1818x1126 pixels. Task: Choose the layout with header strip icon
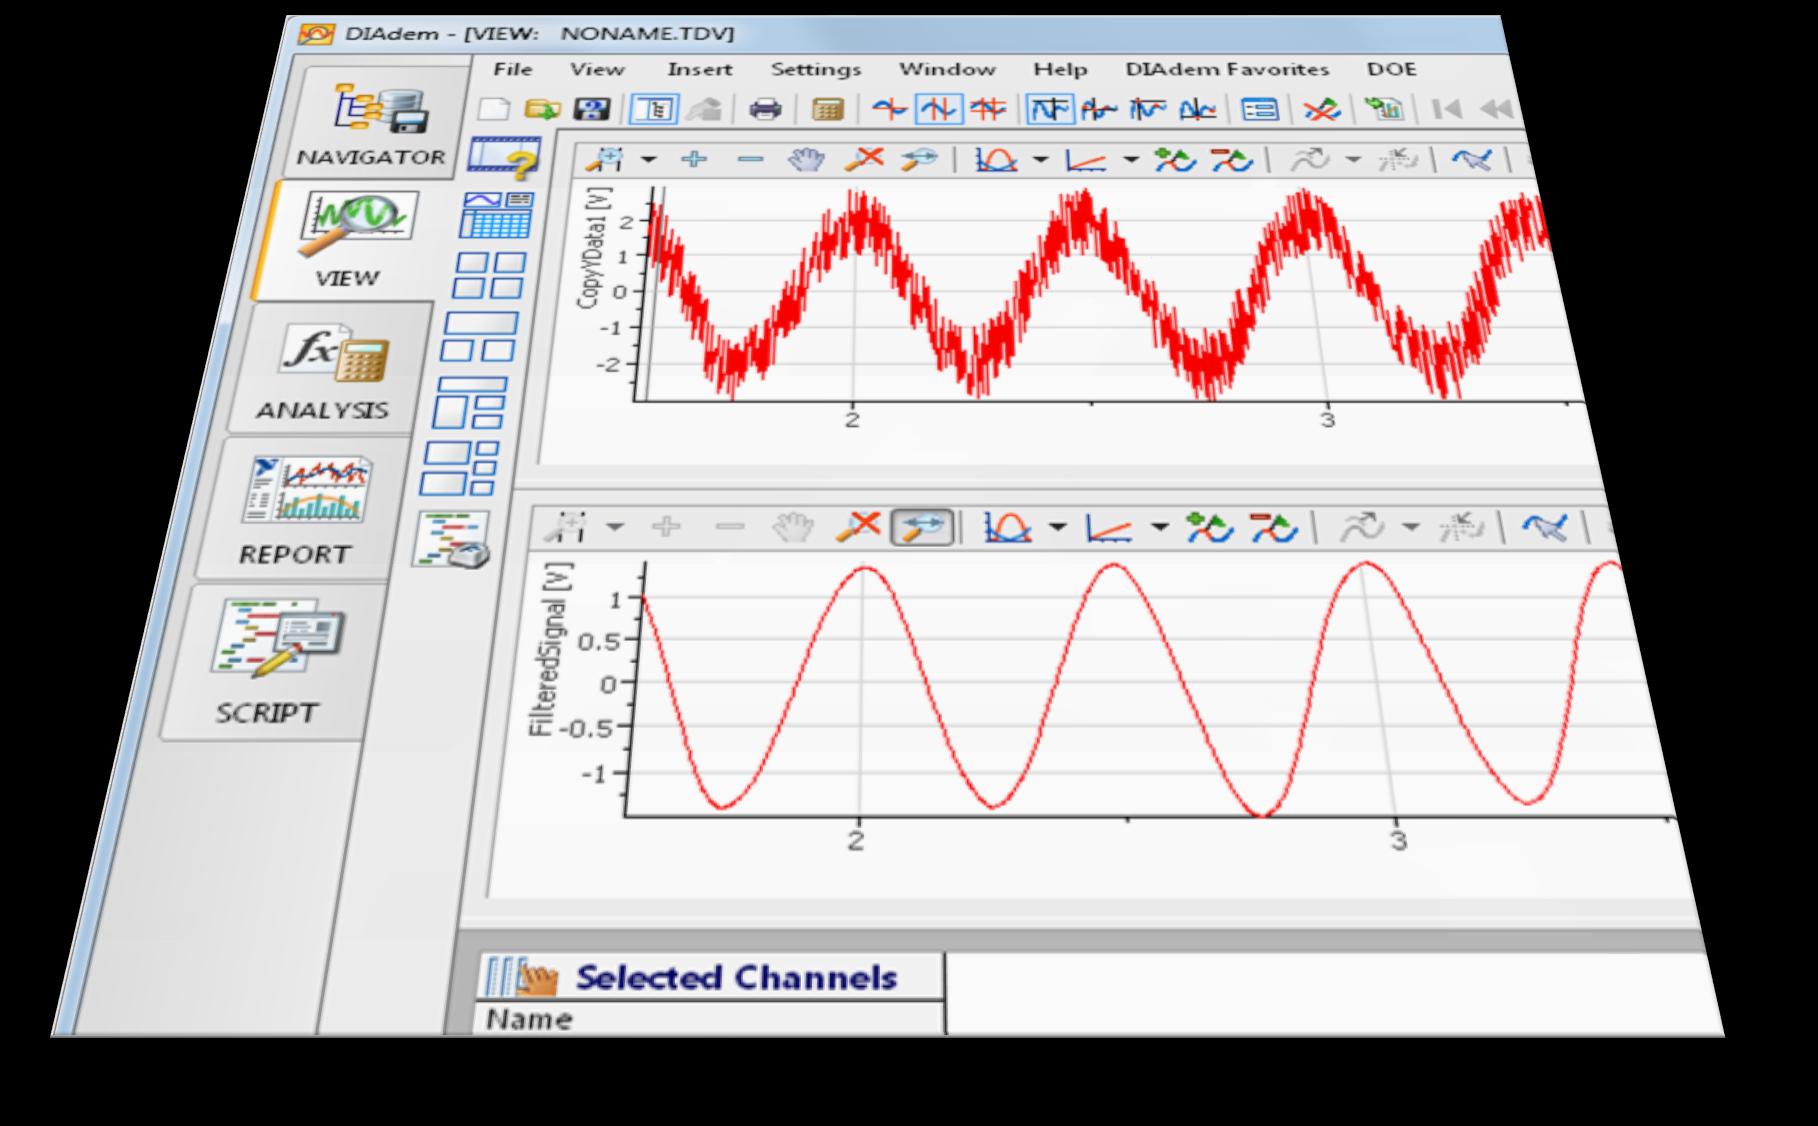tap(470, 401)
